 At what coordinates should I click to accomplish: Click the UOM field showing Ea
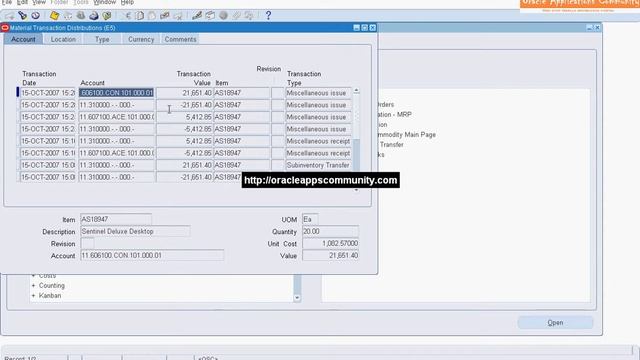pos(310,219)
